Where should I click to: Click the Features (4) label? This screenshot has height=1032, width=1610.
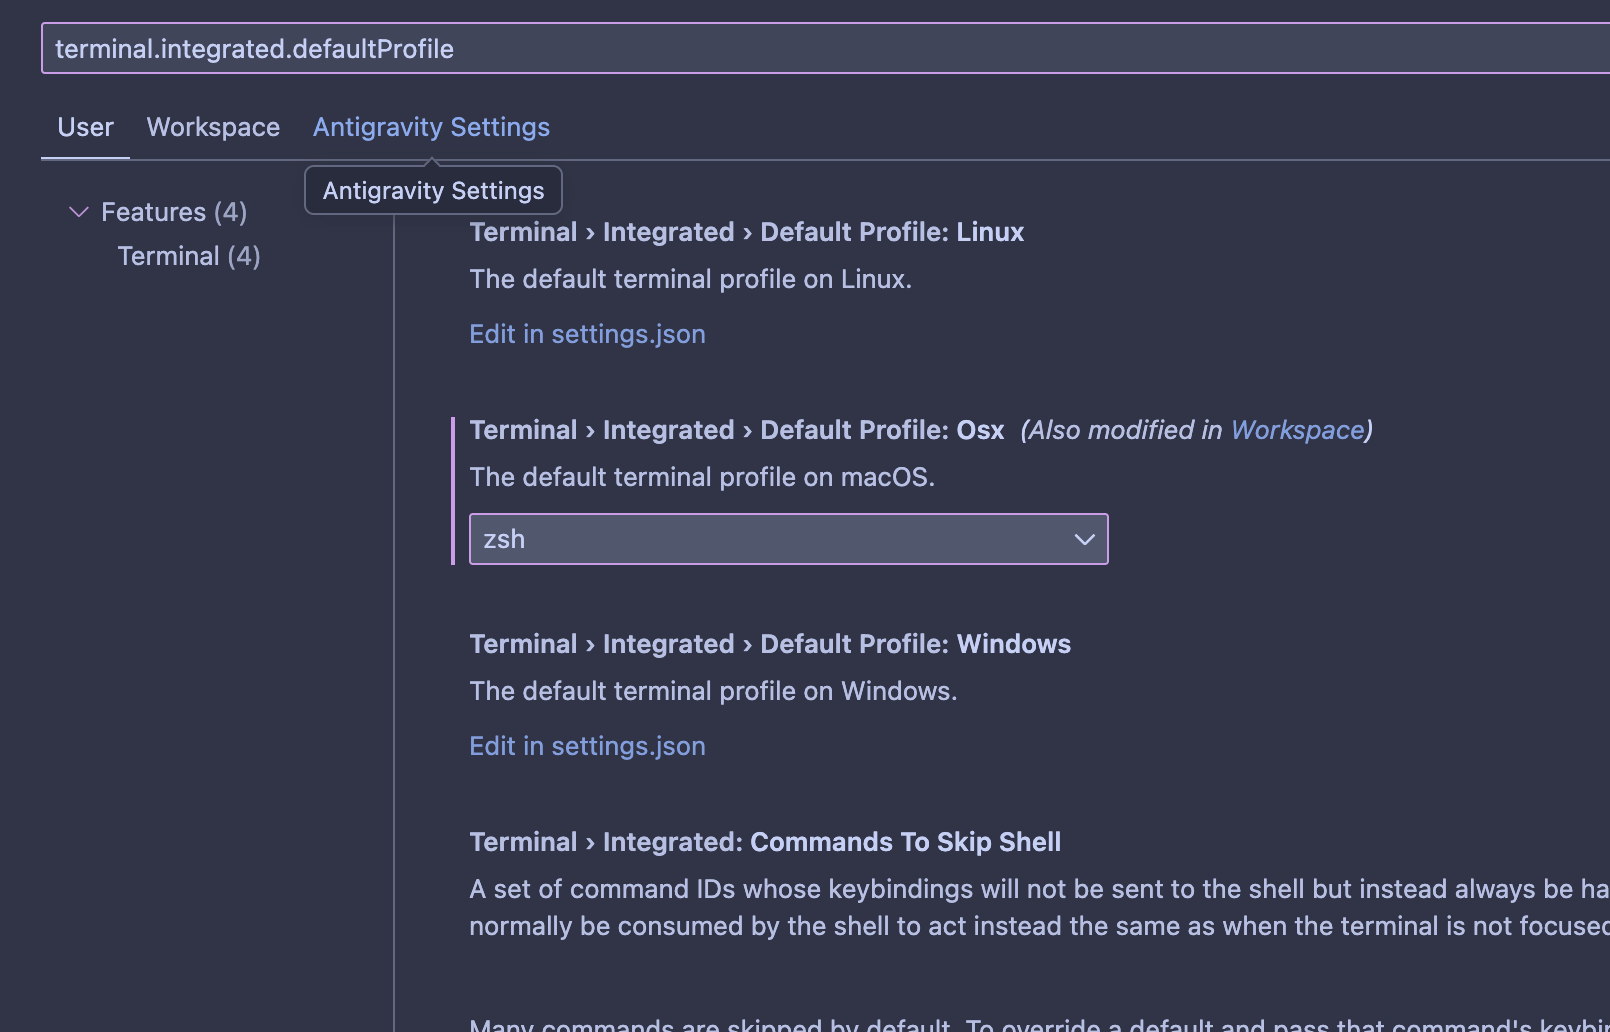click(173, 211)
